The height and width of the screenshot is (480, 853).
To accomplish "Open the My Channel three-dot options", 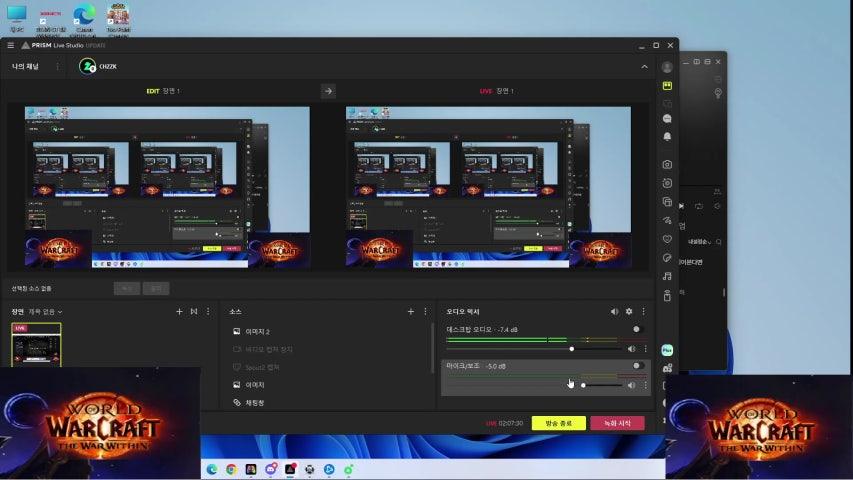I will point(58,66).
